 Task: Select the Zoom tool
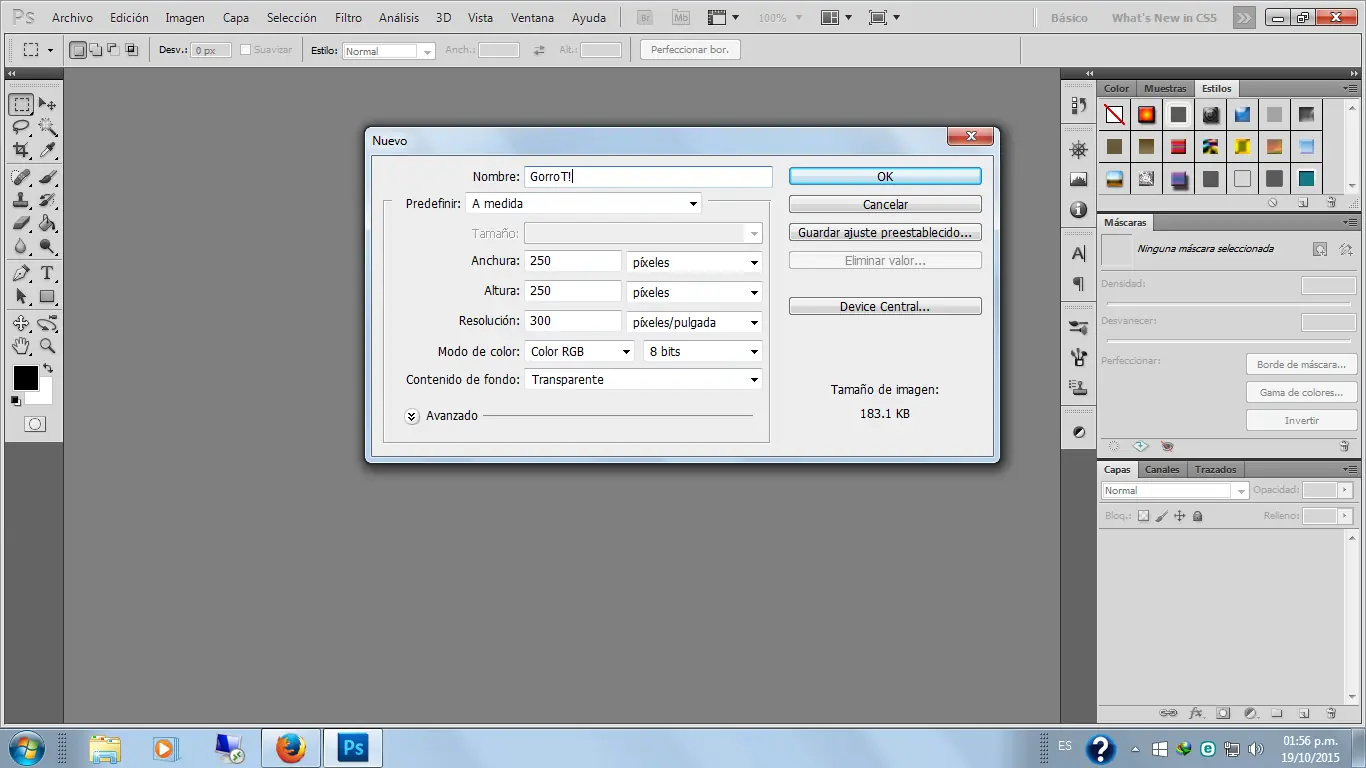coord(47,346)
